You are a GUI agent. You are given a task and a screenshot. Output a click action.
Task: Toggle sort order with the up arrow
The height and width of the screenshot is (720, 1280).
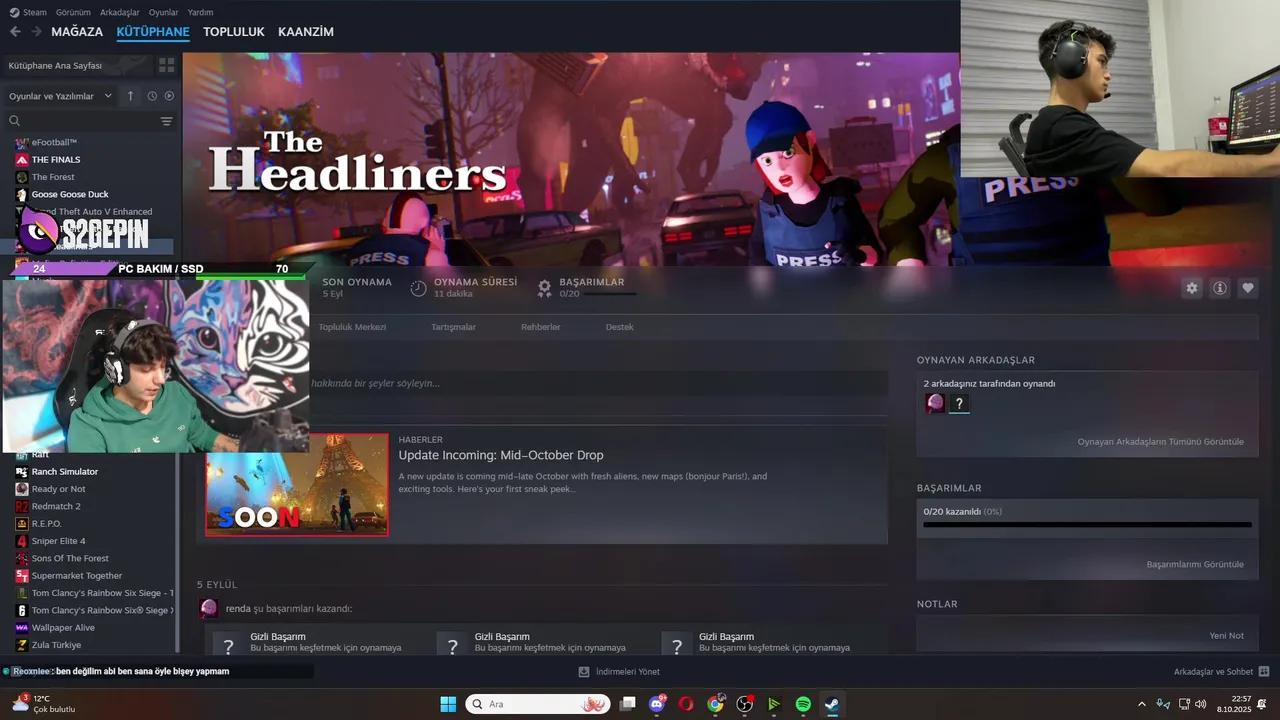(x=130, y=96)
